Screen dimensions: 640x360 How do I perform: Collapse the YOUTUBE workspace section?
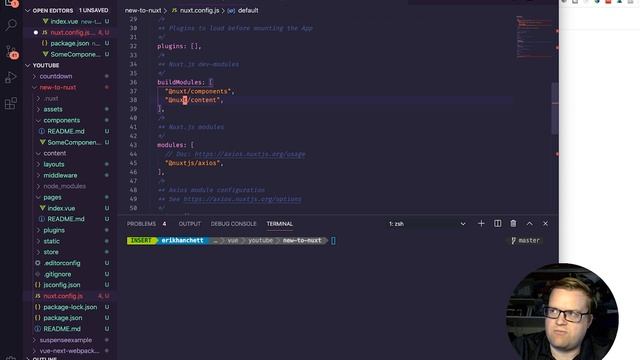(x=28, y=65)
